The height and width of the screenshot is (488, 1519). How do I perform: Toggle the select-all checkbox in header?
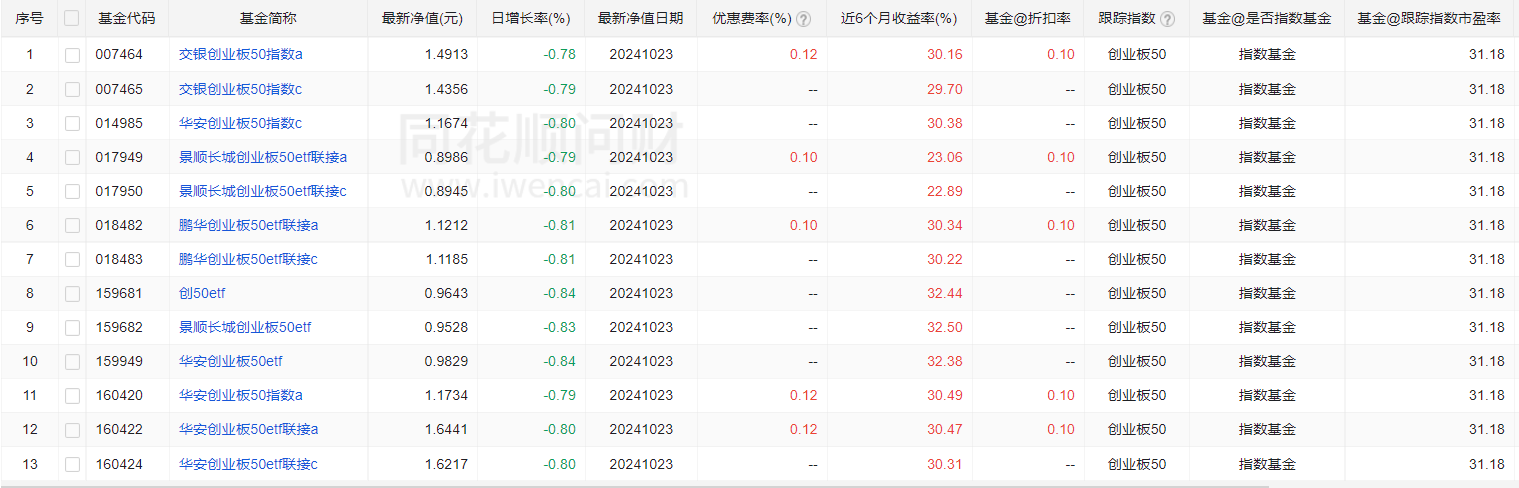[x=72, y=18]
